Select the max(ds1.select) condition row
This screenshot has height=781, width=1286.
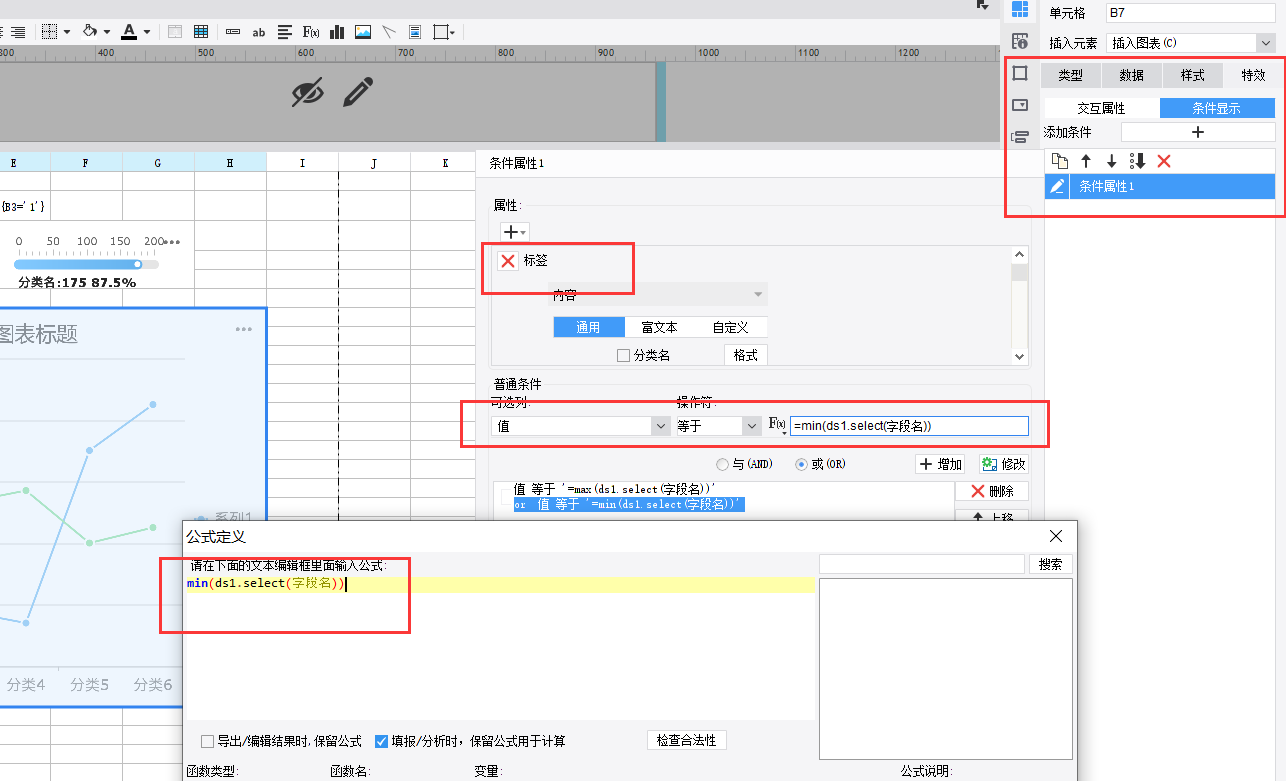[x=615, y=489]
